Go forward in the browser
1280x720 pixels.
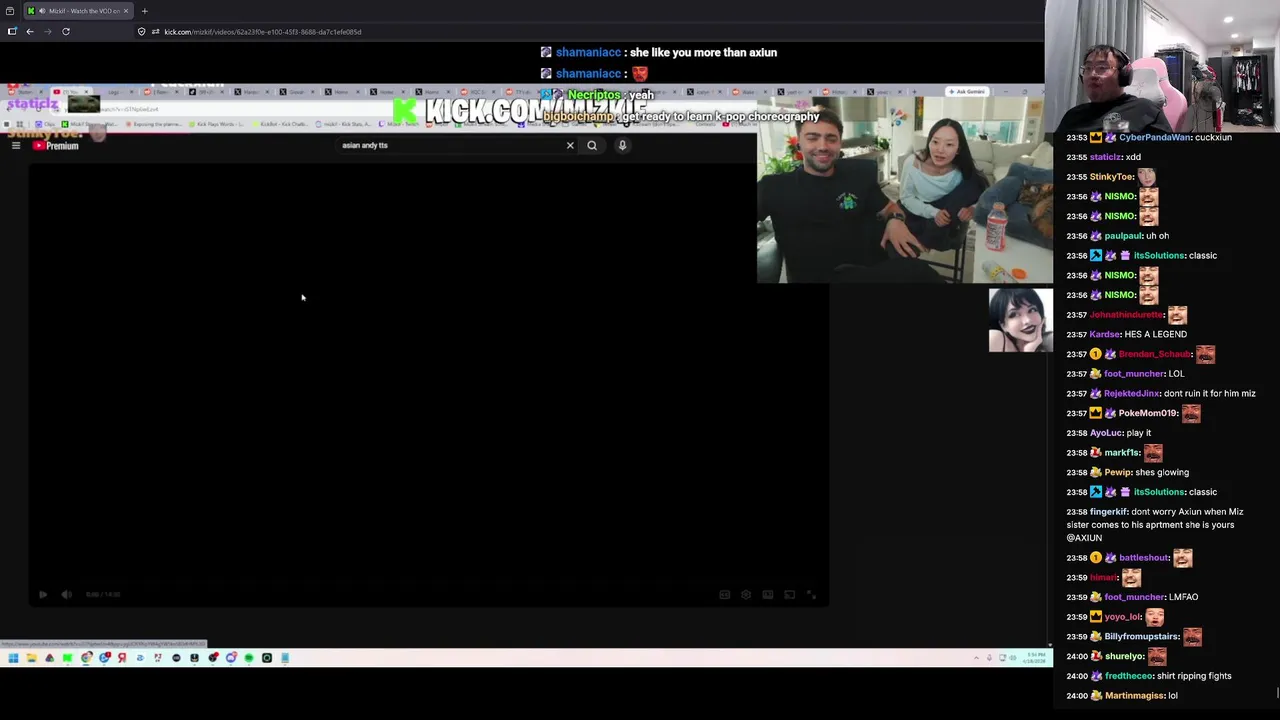pos(48,32)
